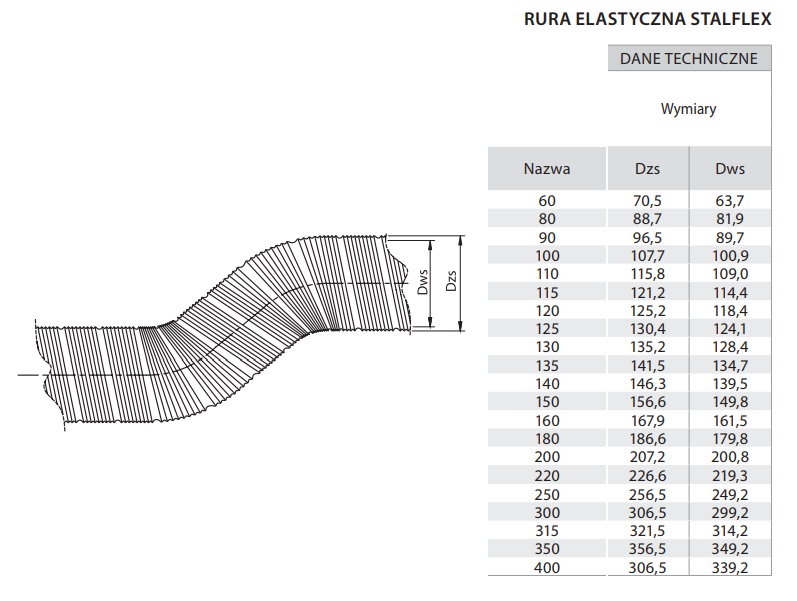797x601 pixels.
Task: Select the DANE TECHNICZNE header
Action: (x=689, y=58)
